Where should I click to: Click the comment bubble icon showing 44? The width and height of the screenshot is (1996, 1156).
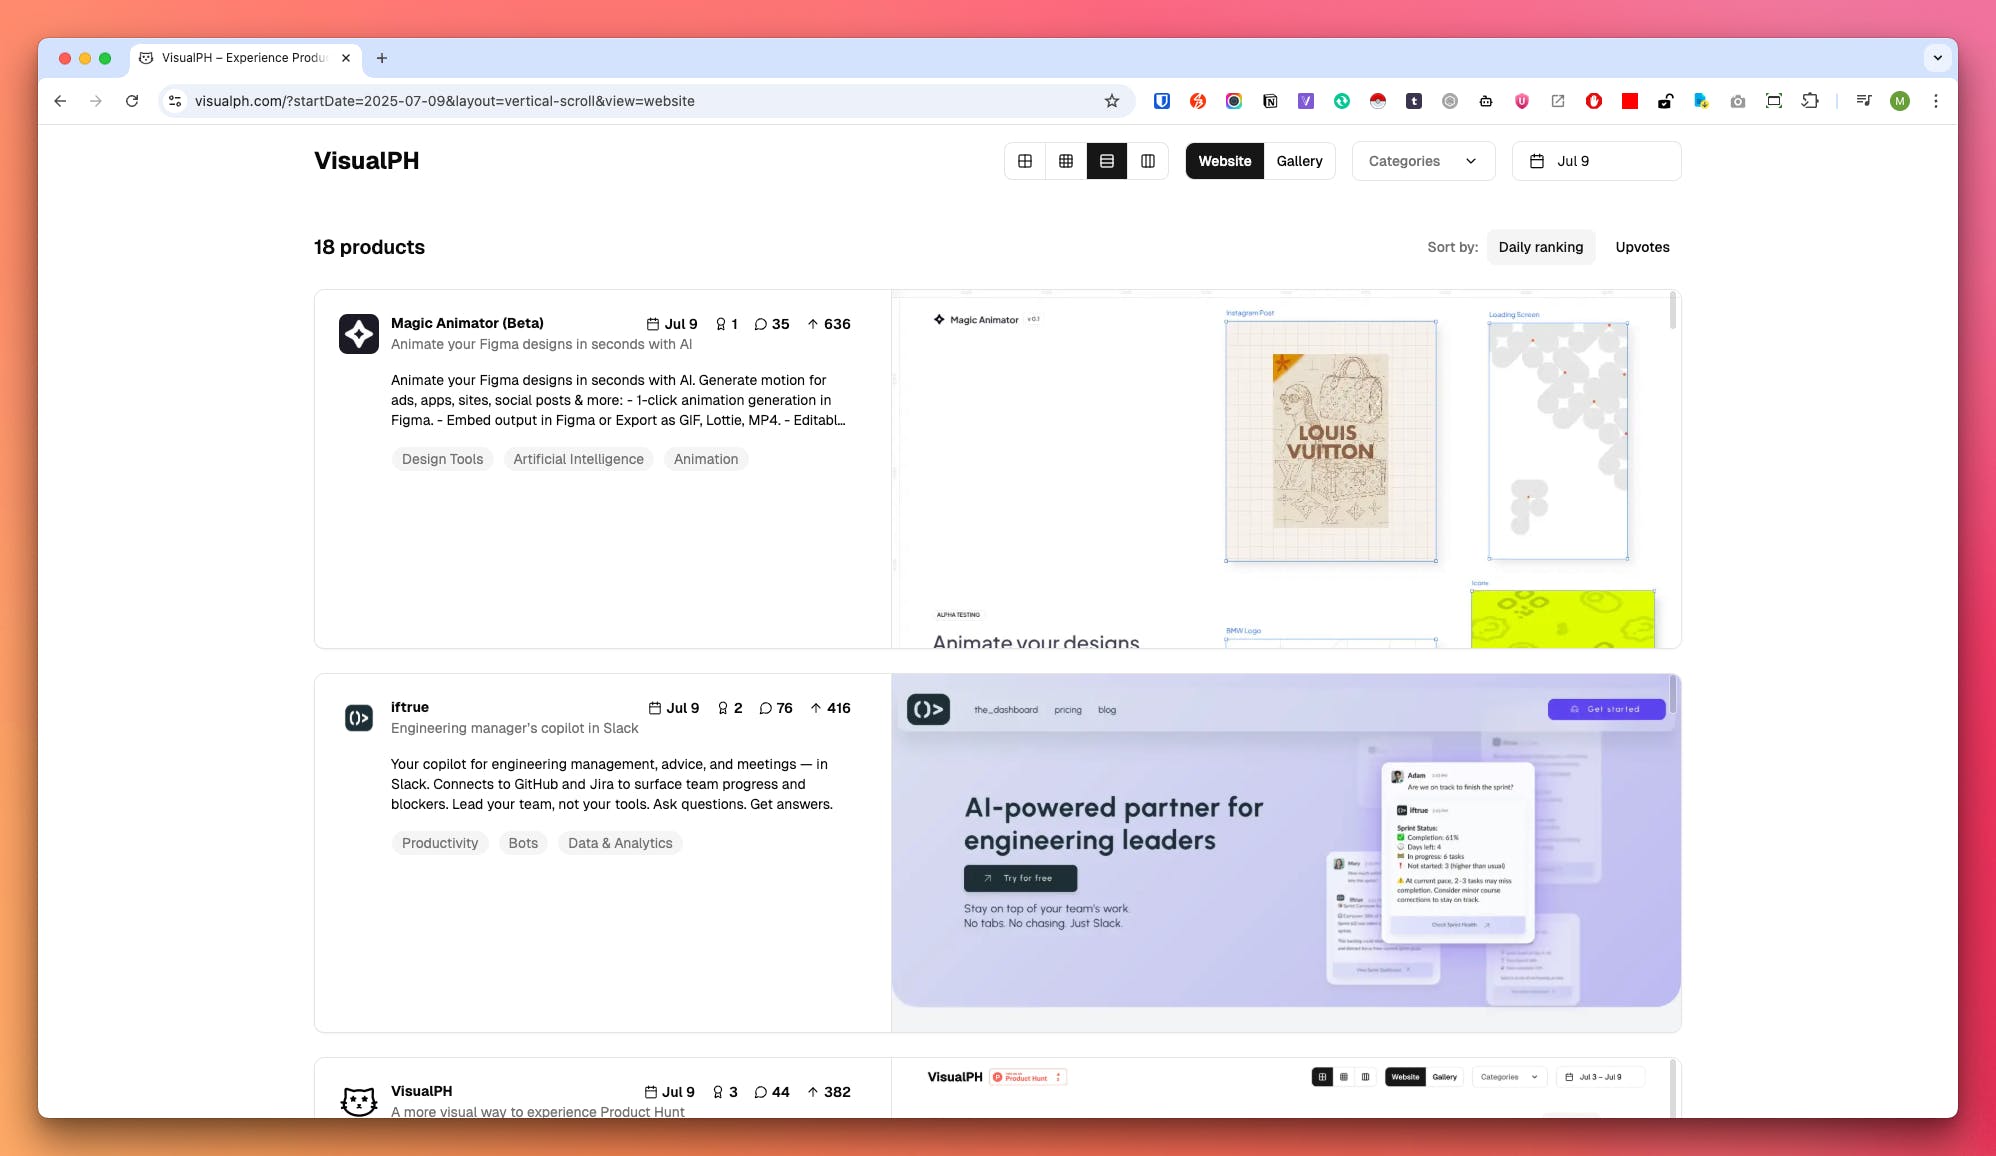761,1092
